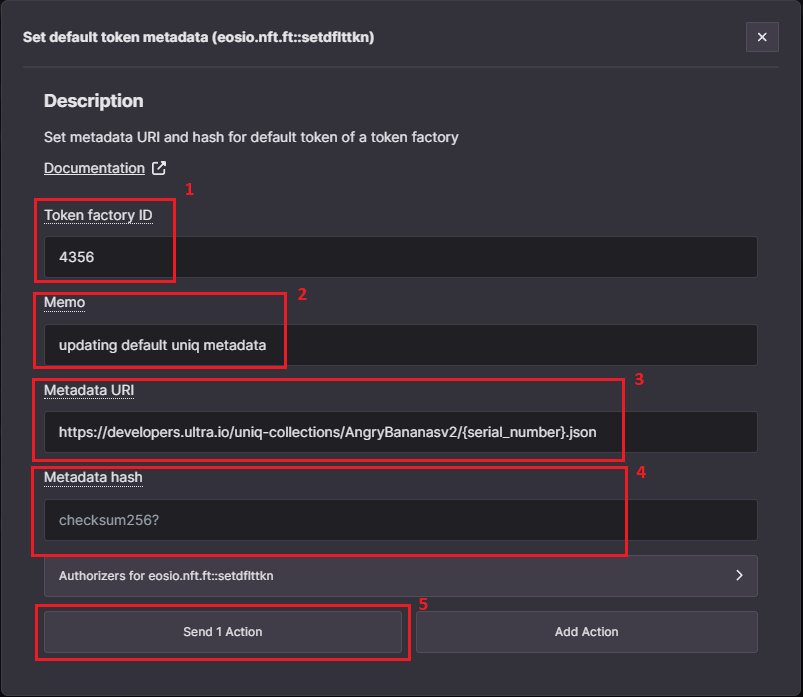Click the red annotation number 3
This screenshot has width=803, height=697.
pyautogui.click(x=639, y=379)
